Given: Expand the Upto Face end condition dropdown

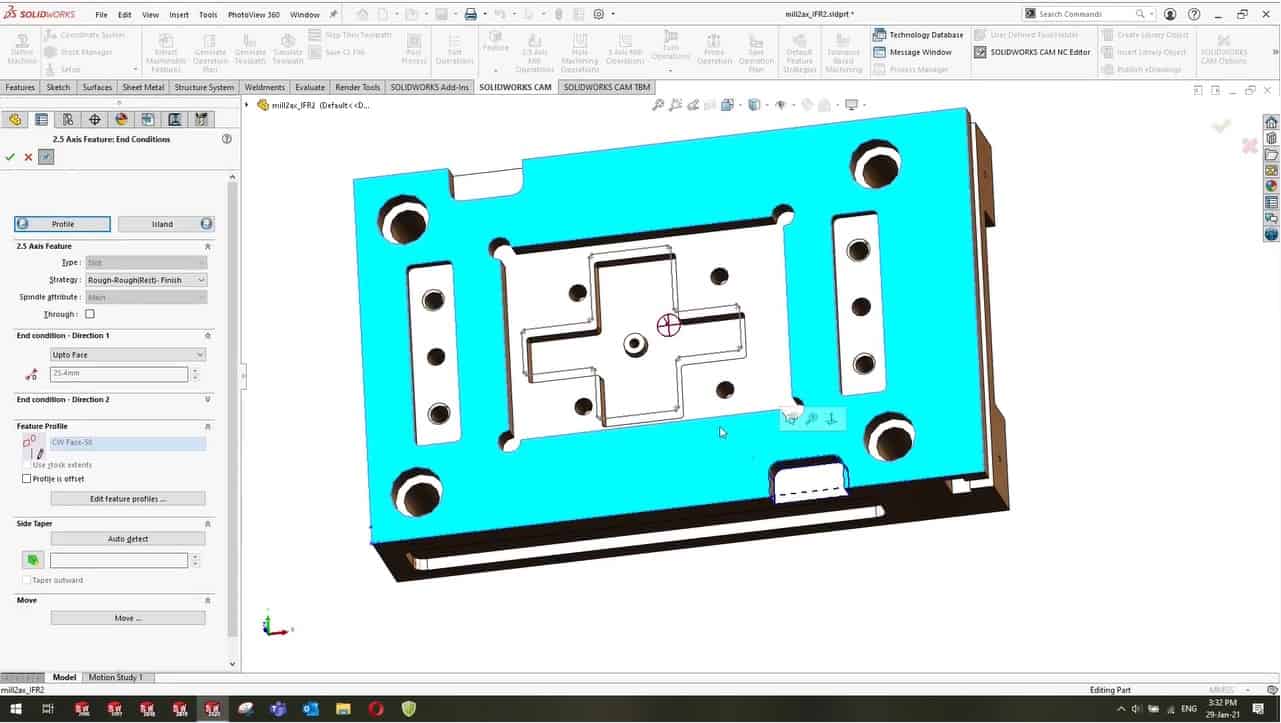Looking at the screenshot, I should [128, 355].
